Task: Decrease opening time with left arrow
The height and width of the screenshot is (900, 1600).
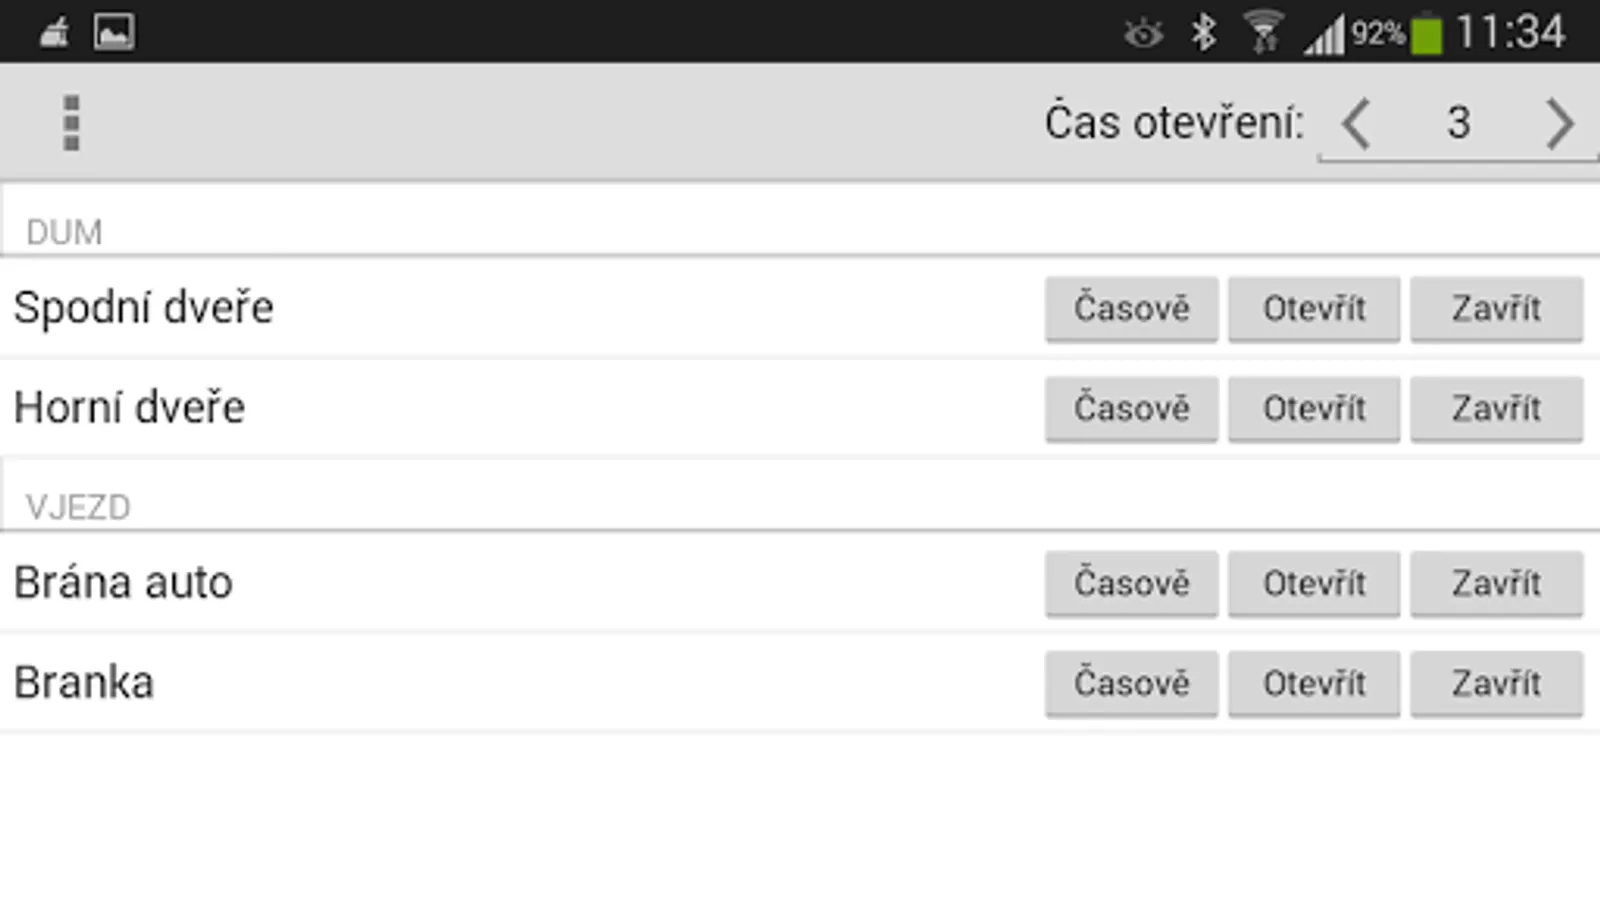Action: (1356, 124)
